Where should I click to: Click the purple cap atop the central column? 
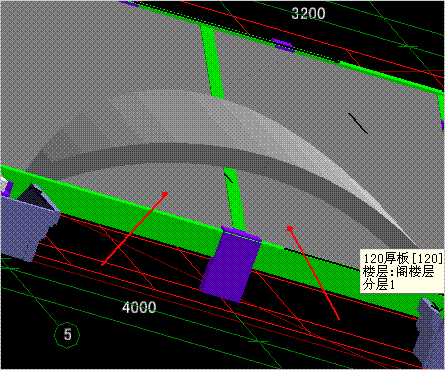coord(241,233)
